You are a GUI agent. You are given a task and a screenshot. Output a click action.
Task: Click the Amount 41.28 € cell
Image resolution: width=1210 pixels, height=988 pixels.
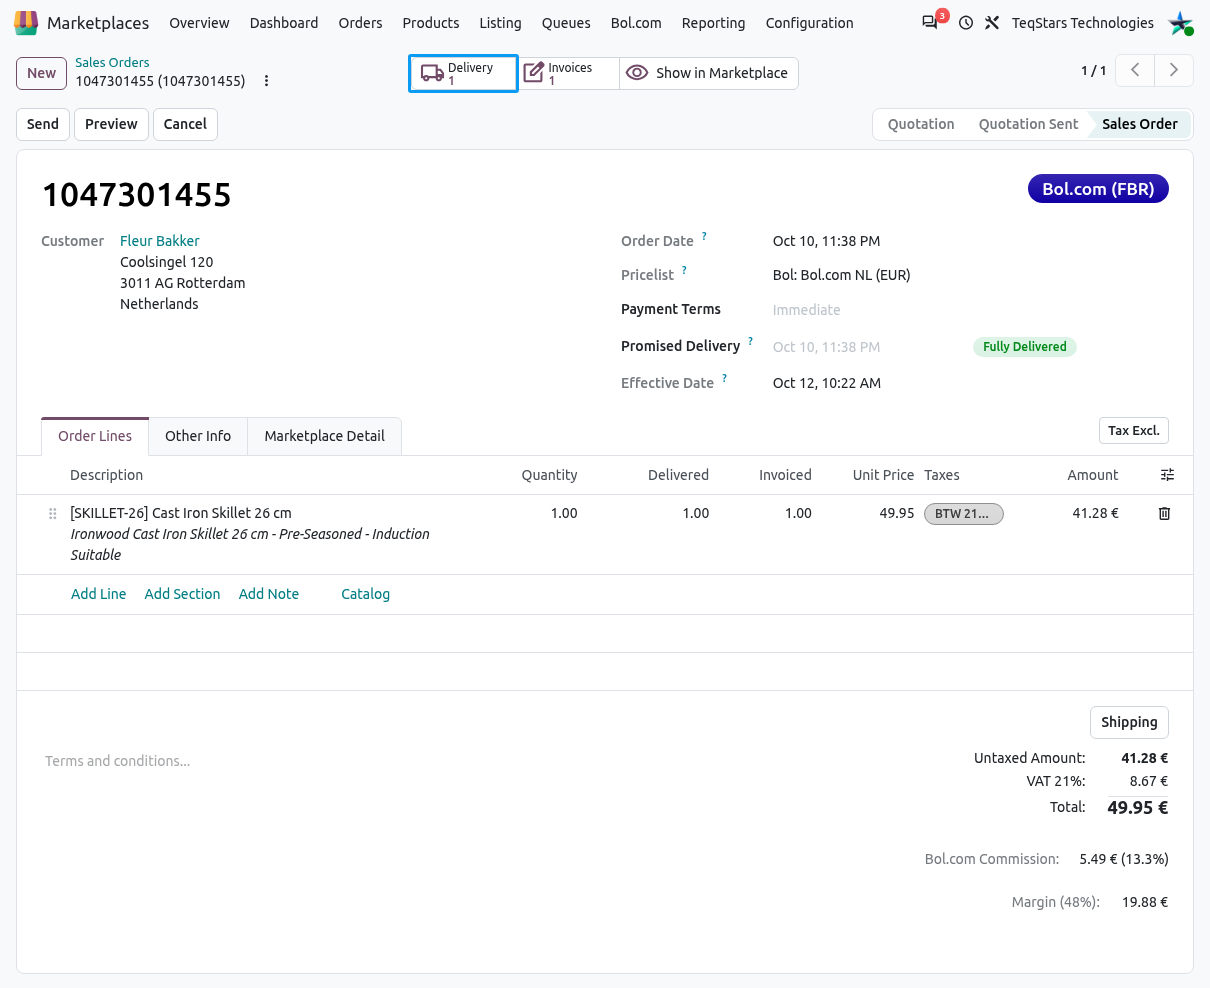coord(1095,513)
